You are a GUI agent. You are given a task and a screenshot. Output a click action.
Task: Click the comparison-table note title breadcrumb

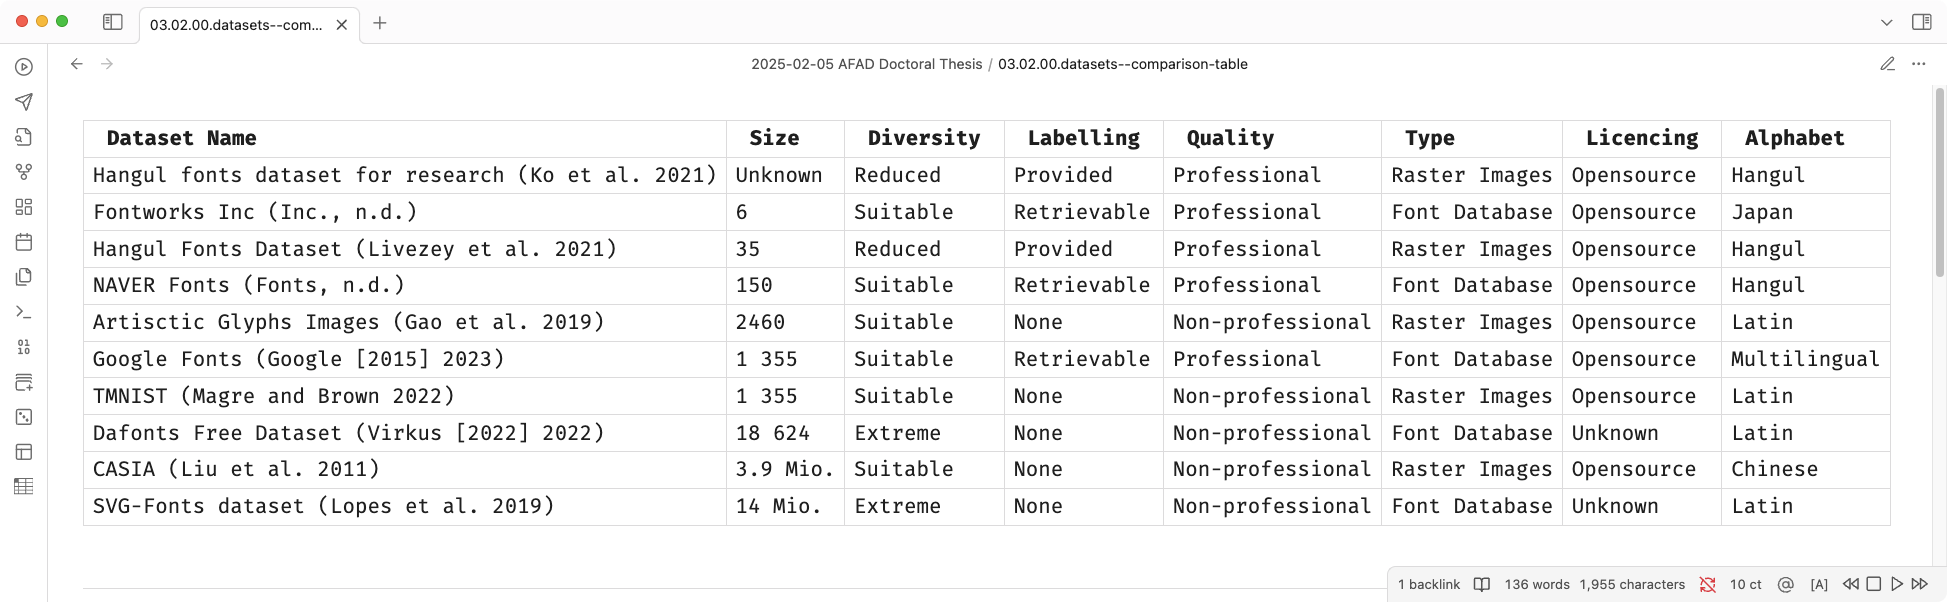[x=1123, y=64]
